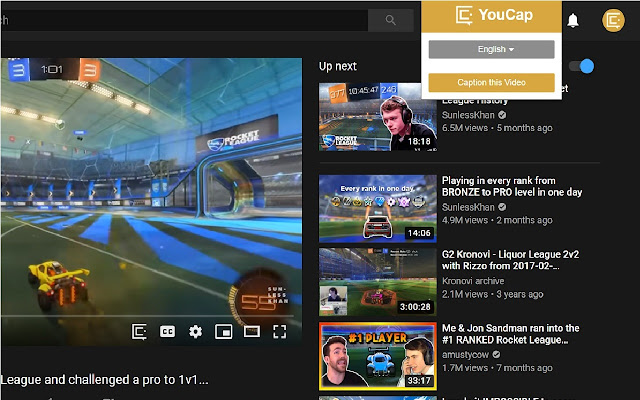
Task: Expand the English language dropdown
Action: point(491,49)
